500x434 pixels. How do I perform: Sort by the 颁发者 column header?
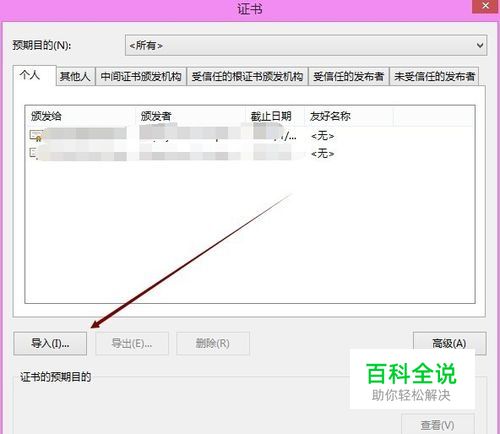190,116
